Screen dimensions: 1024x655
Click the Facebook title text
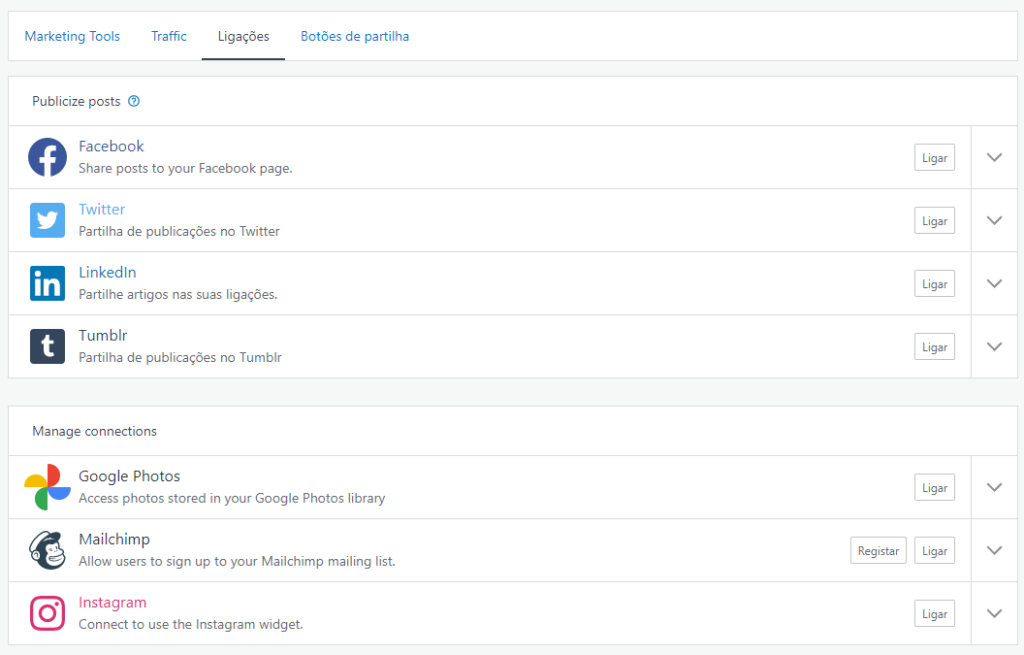(x=111, y=146)
